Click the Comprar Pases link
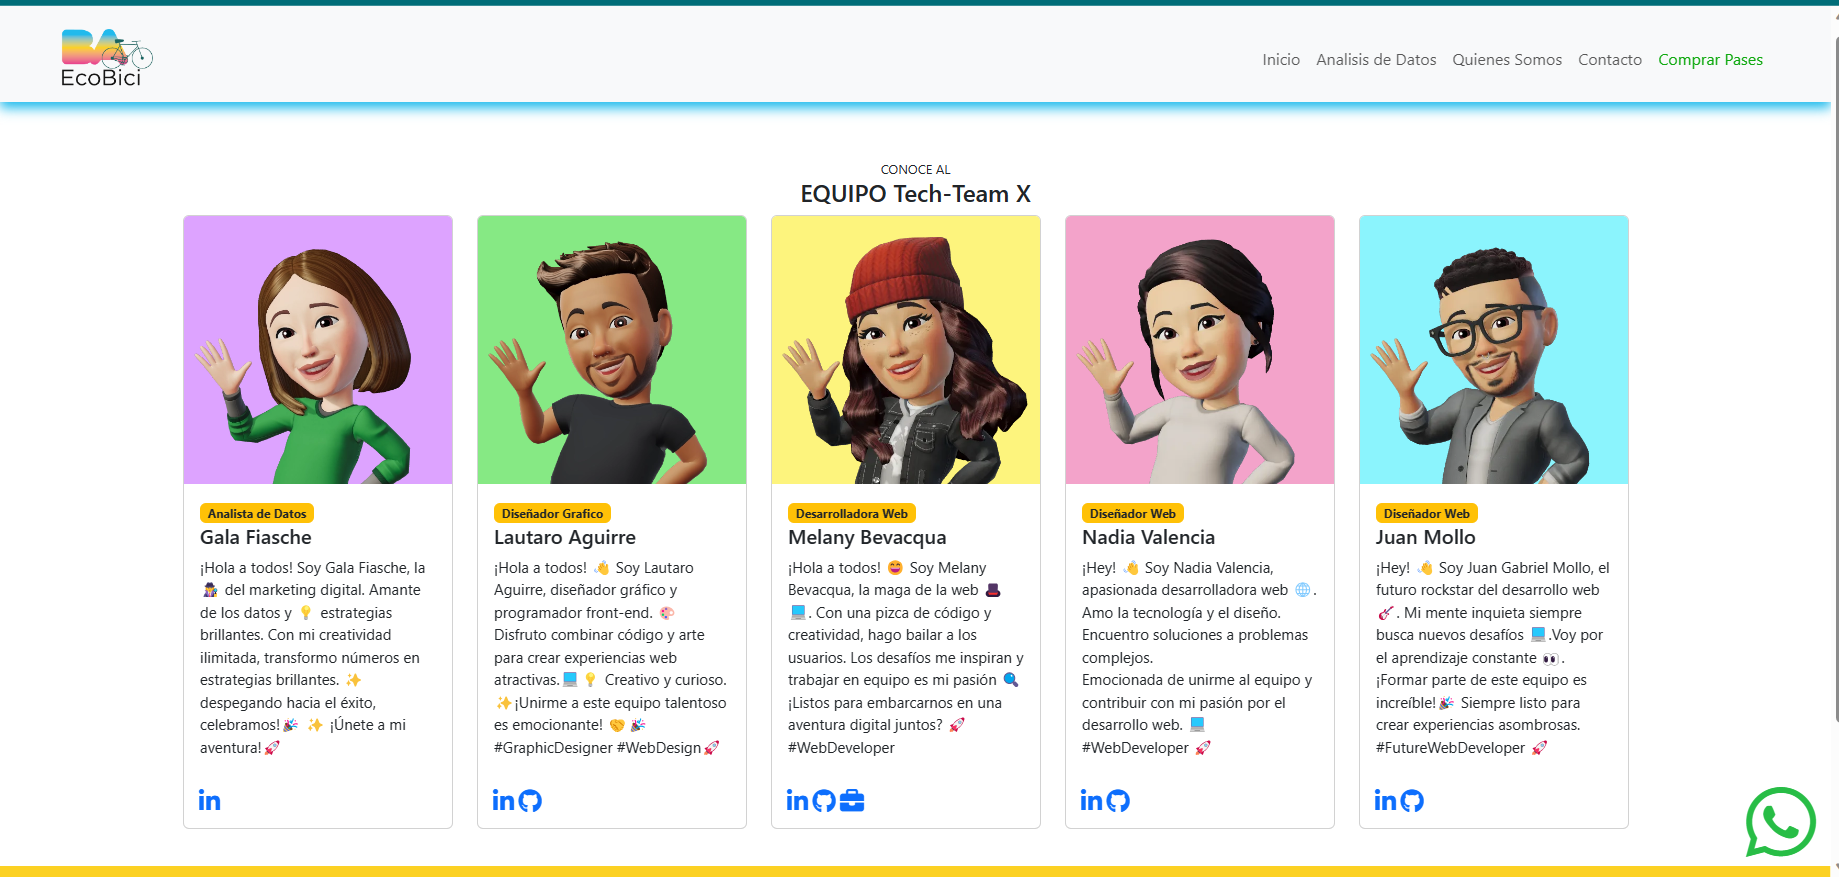The width and height of the screenshot is (1839, 877). pyautogui.click(x=1710, y=60)
